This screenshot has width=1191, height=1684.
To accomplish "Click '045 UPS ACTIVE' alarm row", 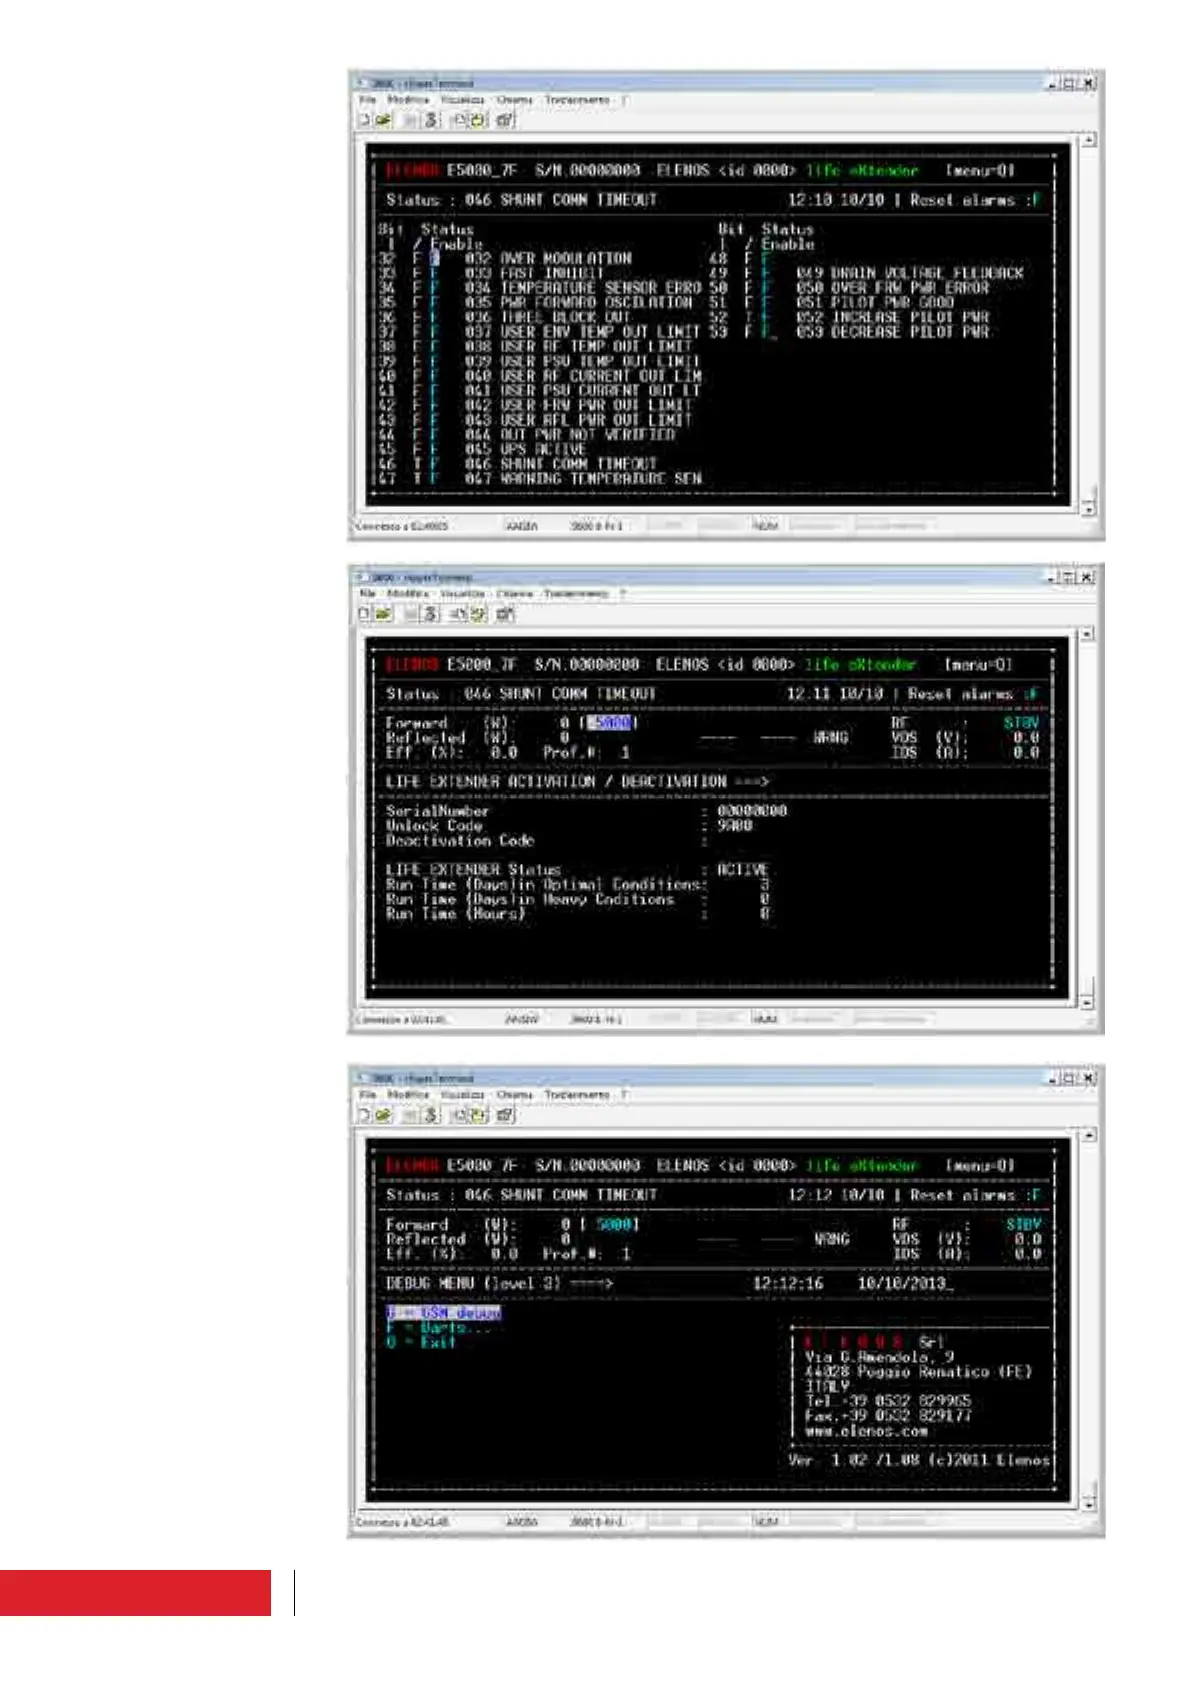I will tap(525, 450).
